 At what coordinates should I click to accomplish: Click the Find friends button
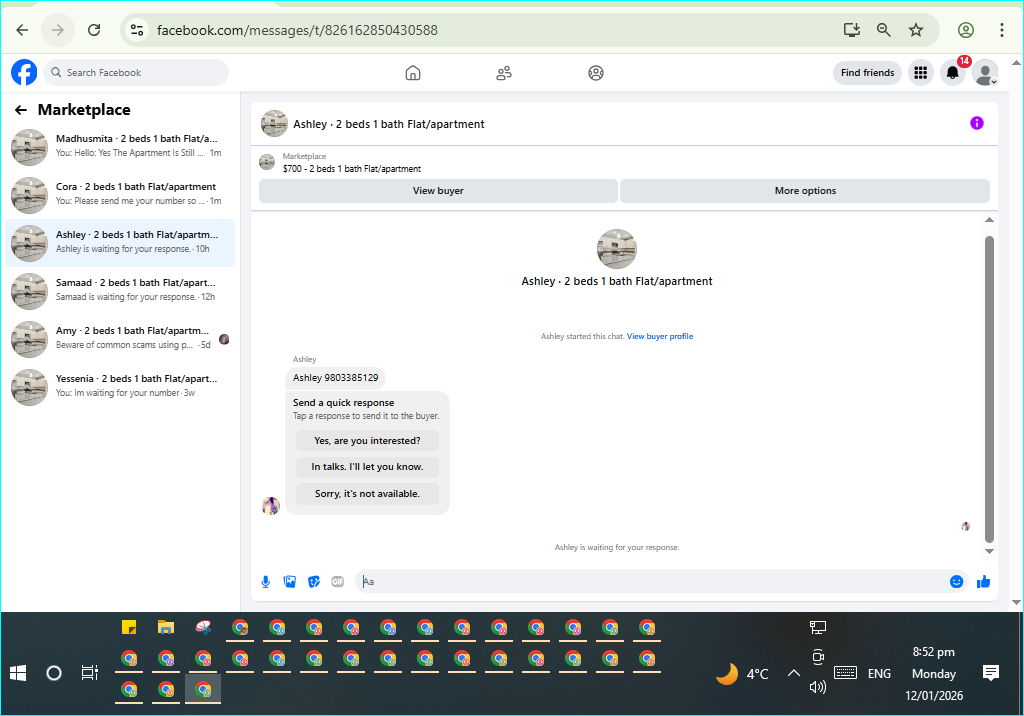click(867, 73)
